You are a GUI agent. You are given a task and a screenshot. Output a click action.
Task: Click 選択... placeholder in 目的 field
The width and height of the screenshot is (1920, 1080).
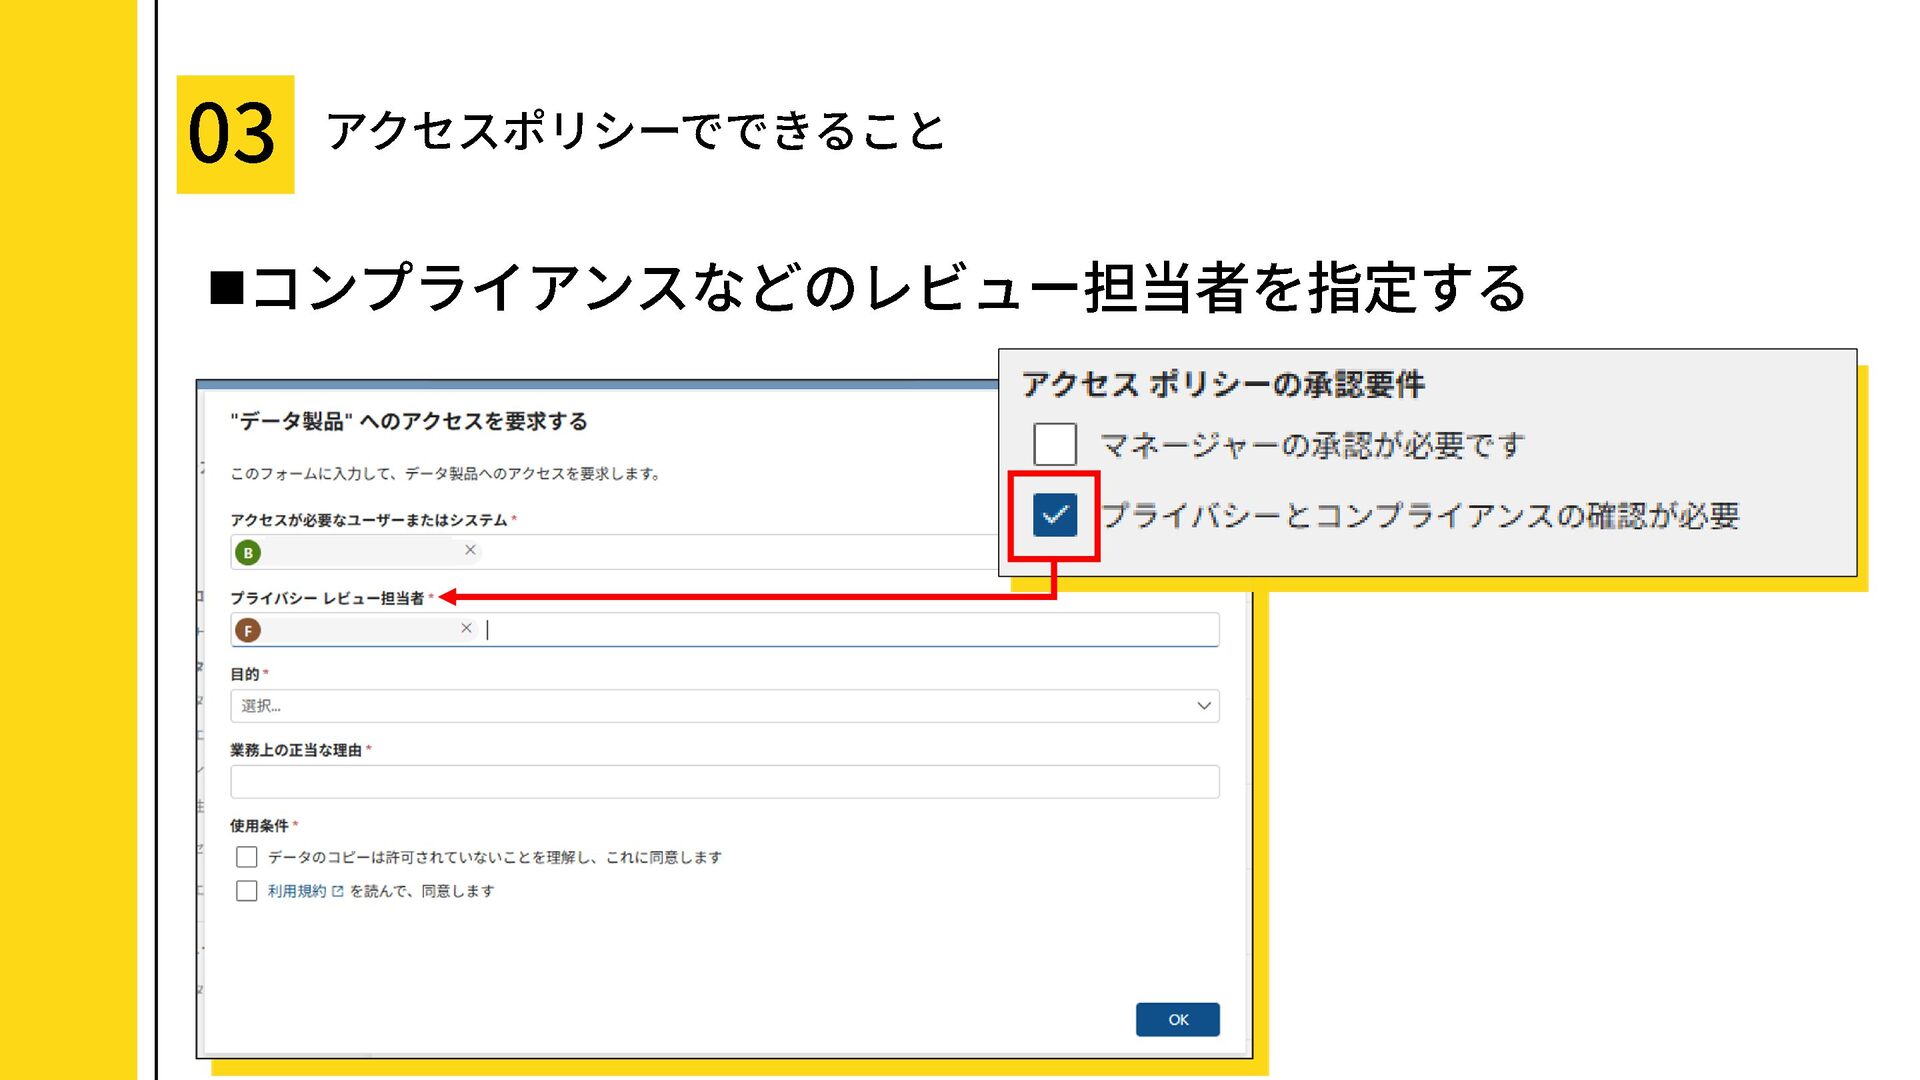pos(262,706)
